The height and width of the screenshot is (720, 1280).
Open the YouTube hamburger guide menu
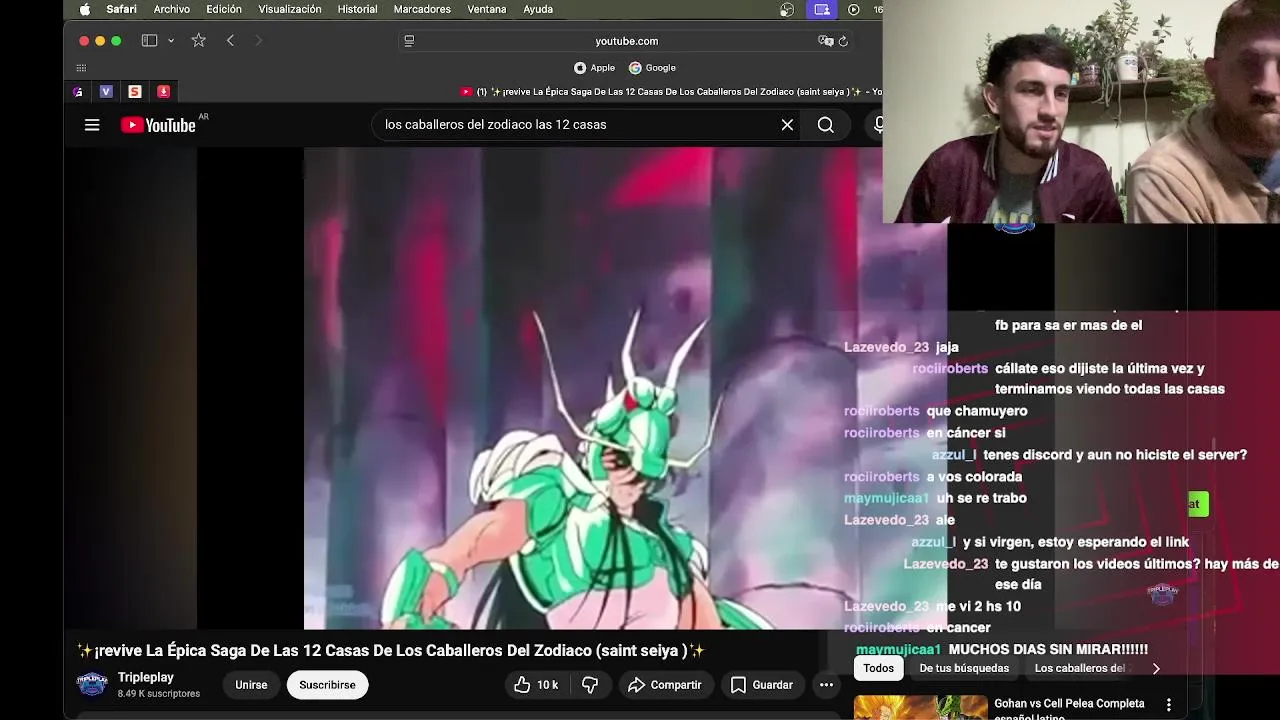point(92,125)
